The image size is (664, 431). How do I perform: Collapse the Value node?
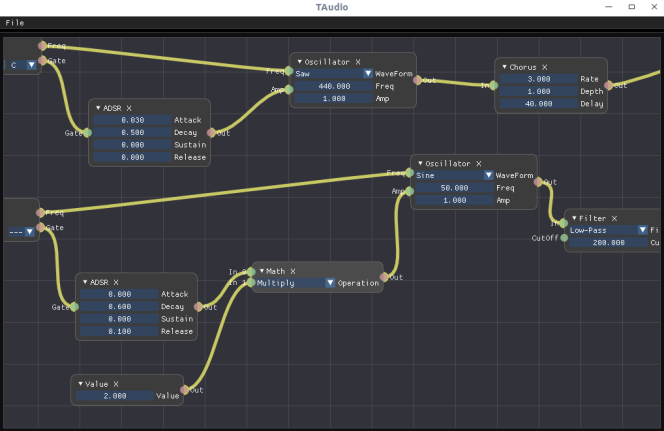pyautogui.click(x=80, y=384)
